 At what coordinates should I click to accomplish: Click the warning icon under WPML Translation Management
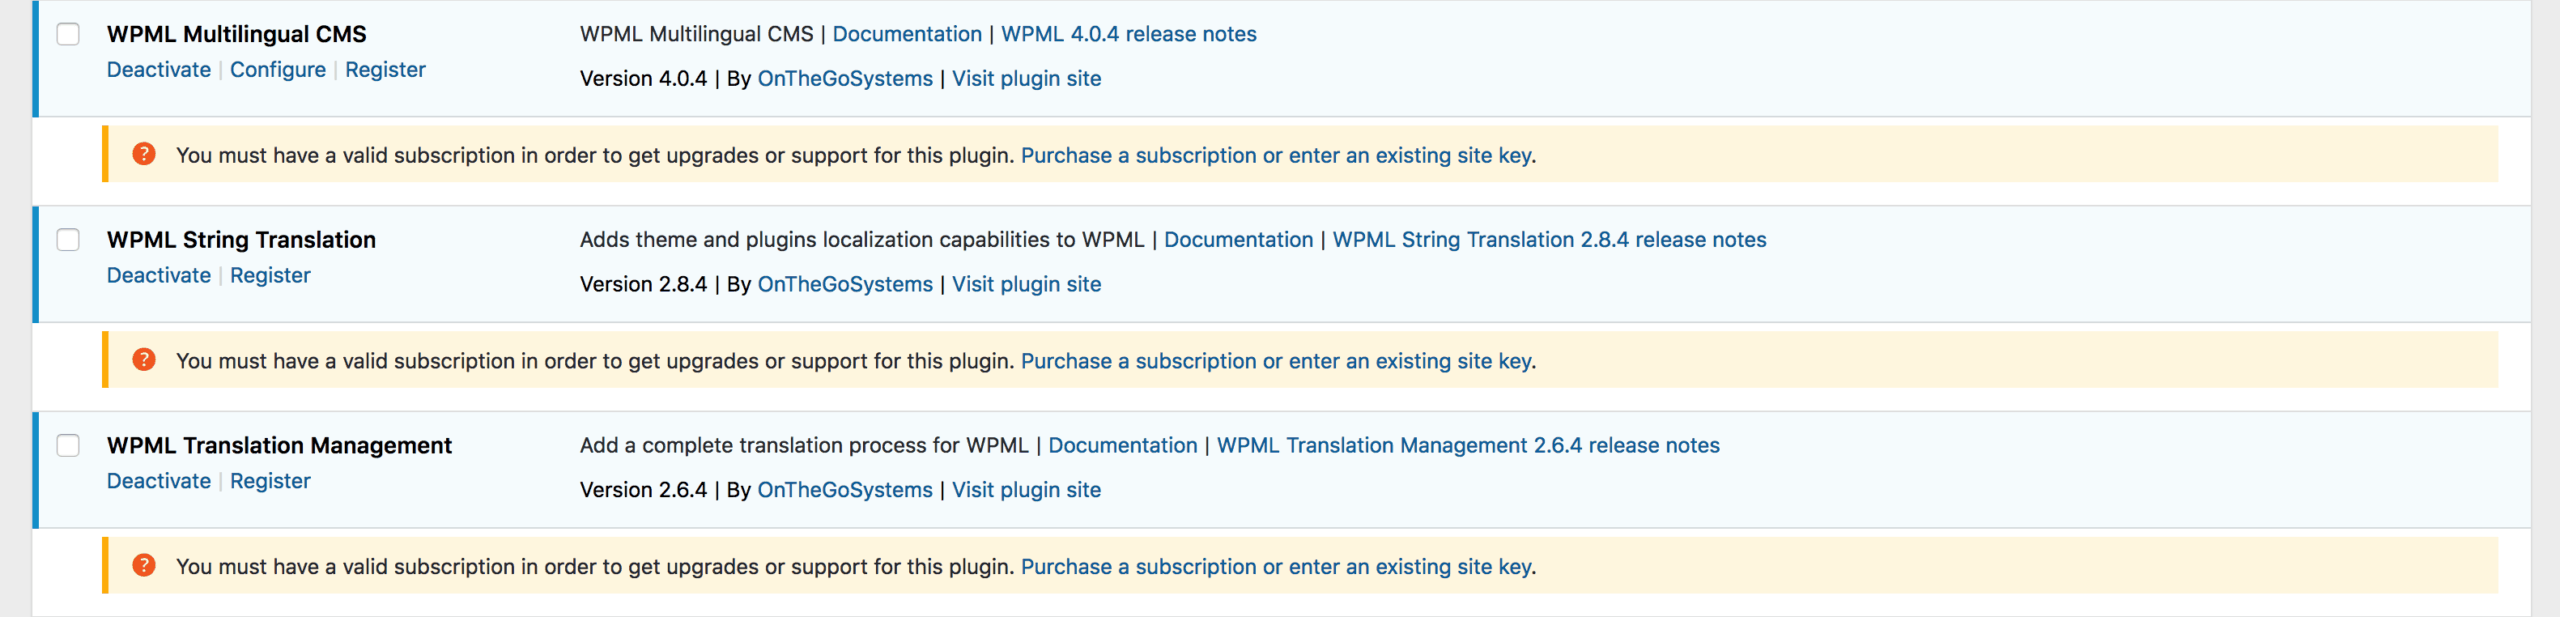144,565
